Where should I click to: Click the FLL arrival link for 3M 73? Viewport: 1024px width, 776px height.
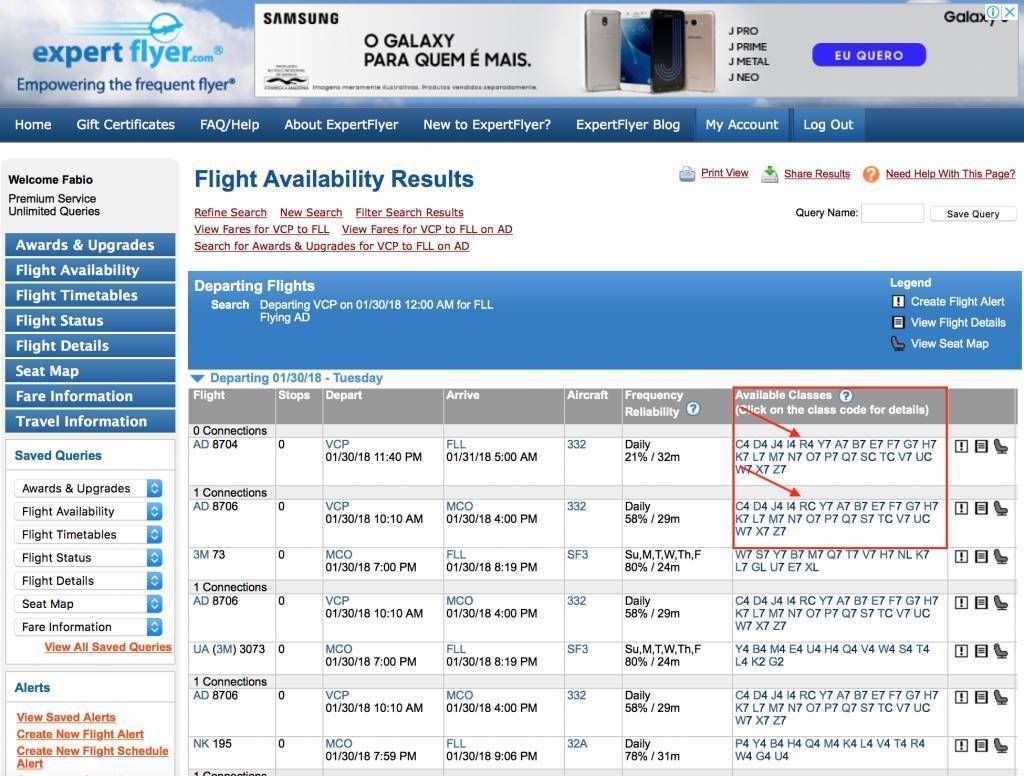pos(456,555)
